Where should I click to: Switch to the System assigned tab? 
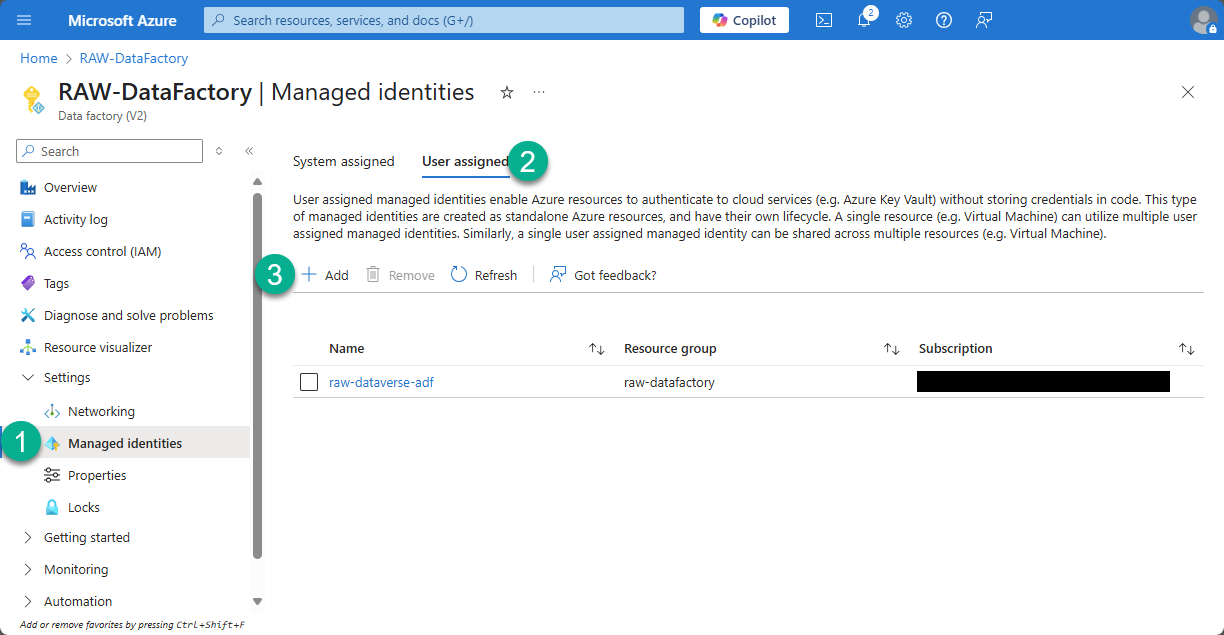click(x=344, y=161)
